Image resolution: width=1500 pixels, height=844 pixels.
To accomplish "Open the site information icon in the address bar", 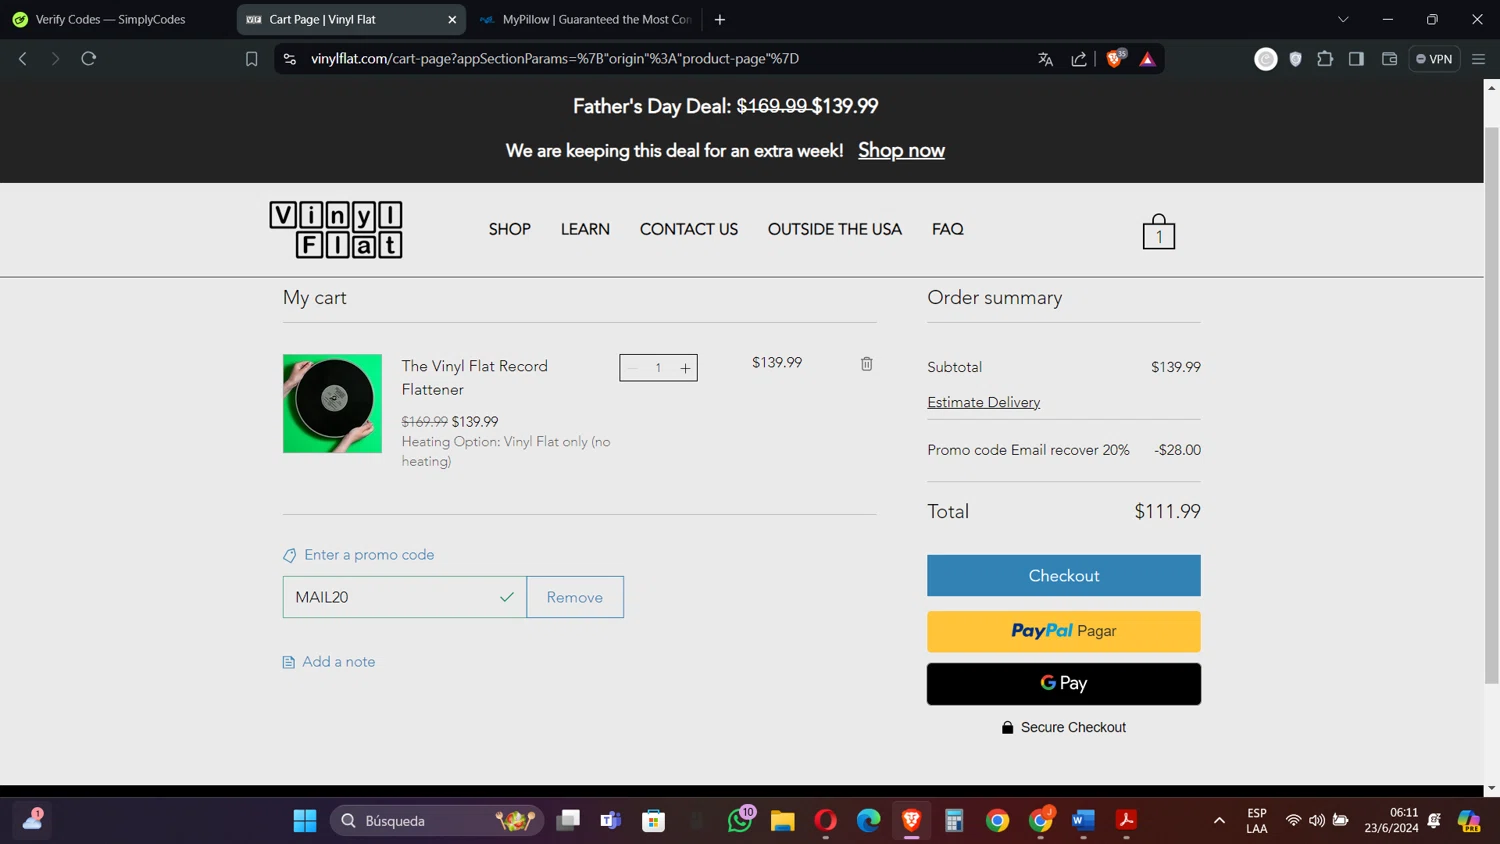I will [290, 59].
